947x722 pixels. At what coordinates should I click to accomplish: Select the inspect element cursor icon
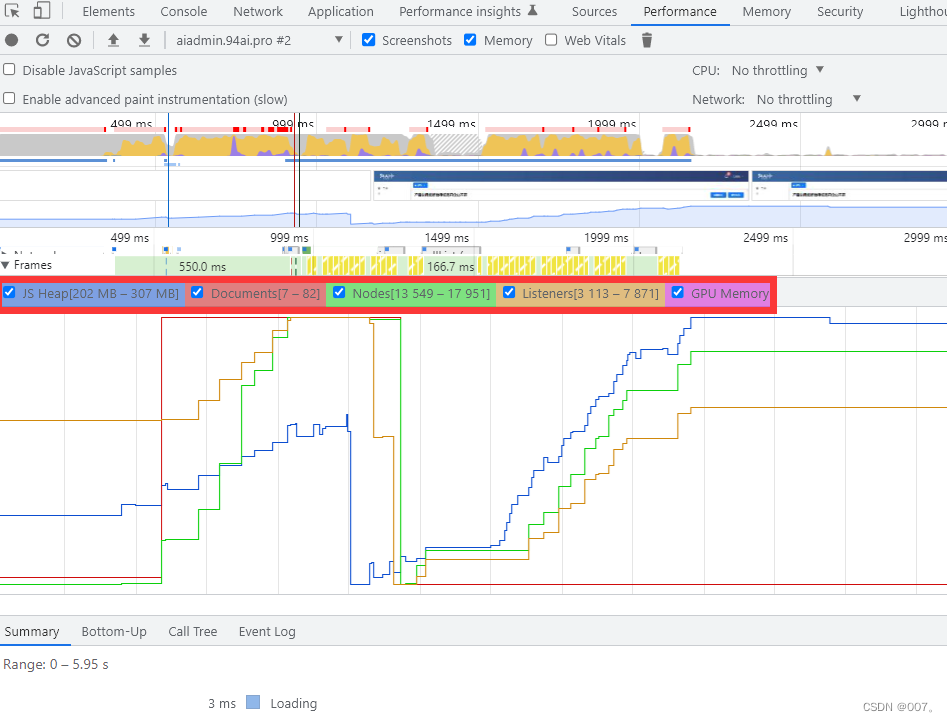pyautogui.click(x=13, y=11)
